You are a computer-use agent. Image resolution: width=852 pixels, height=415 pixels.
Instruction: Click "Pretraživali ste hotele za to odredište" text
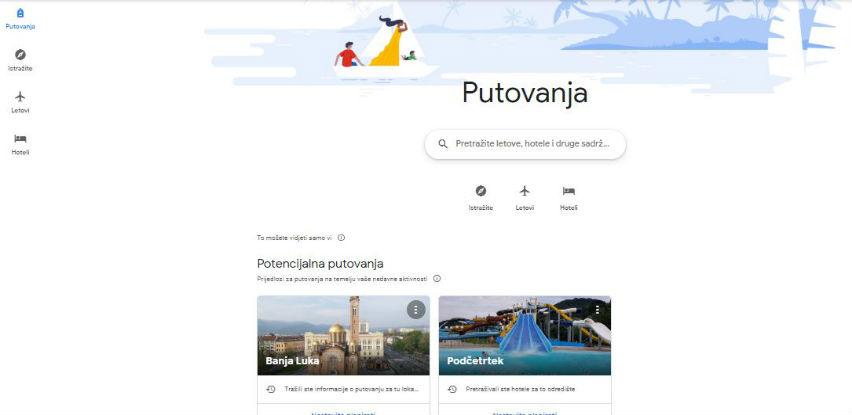tap(521, 389)
